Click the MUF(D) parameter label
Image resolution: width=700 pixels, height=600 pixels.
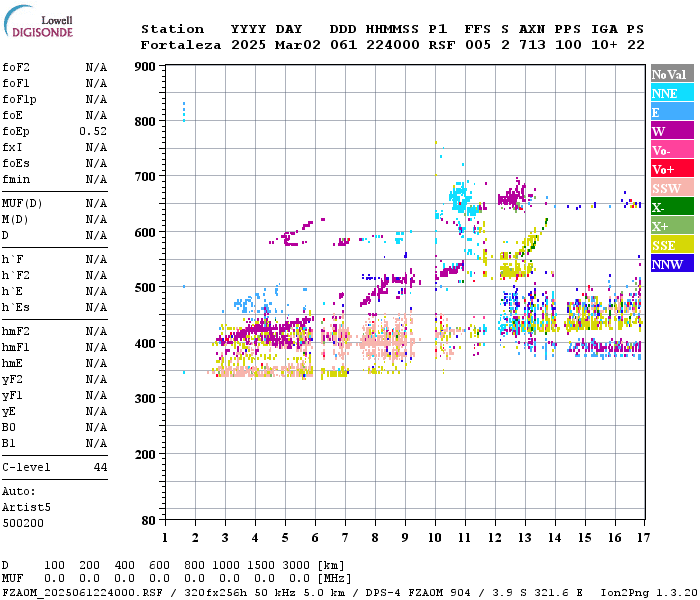[x=22, y=204]
